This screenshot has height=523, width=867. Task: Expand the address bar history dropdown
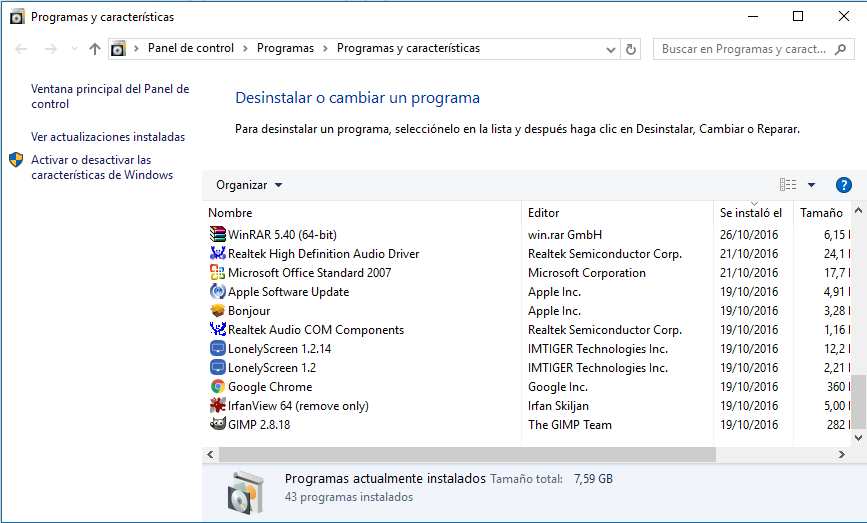(x=610, y=50)
